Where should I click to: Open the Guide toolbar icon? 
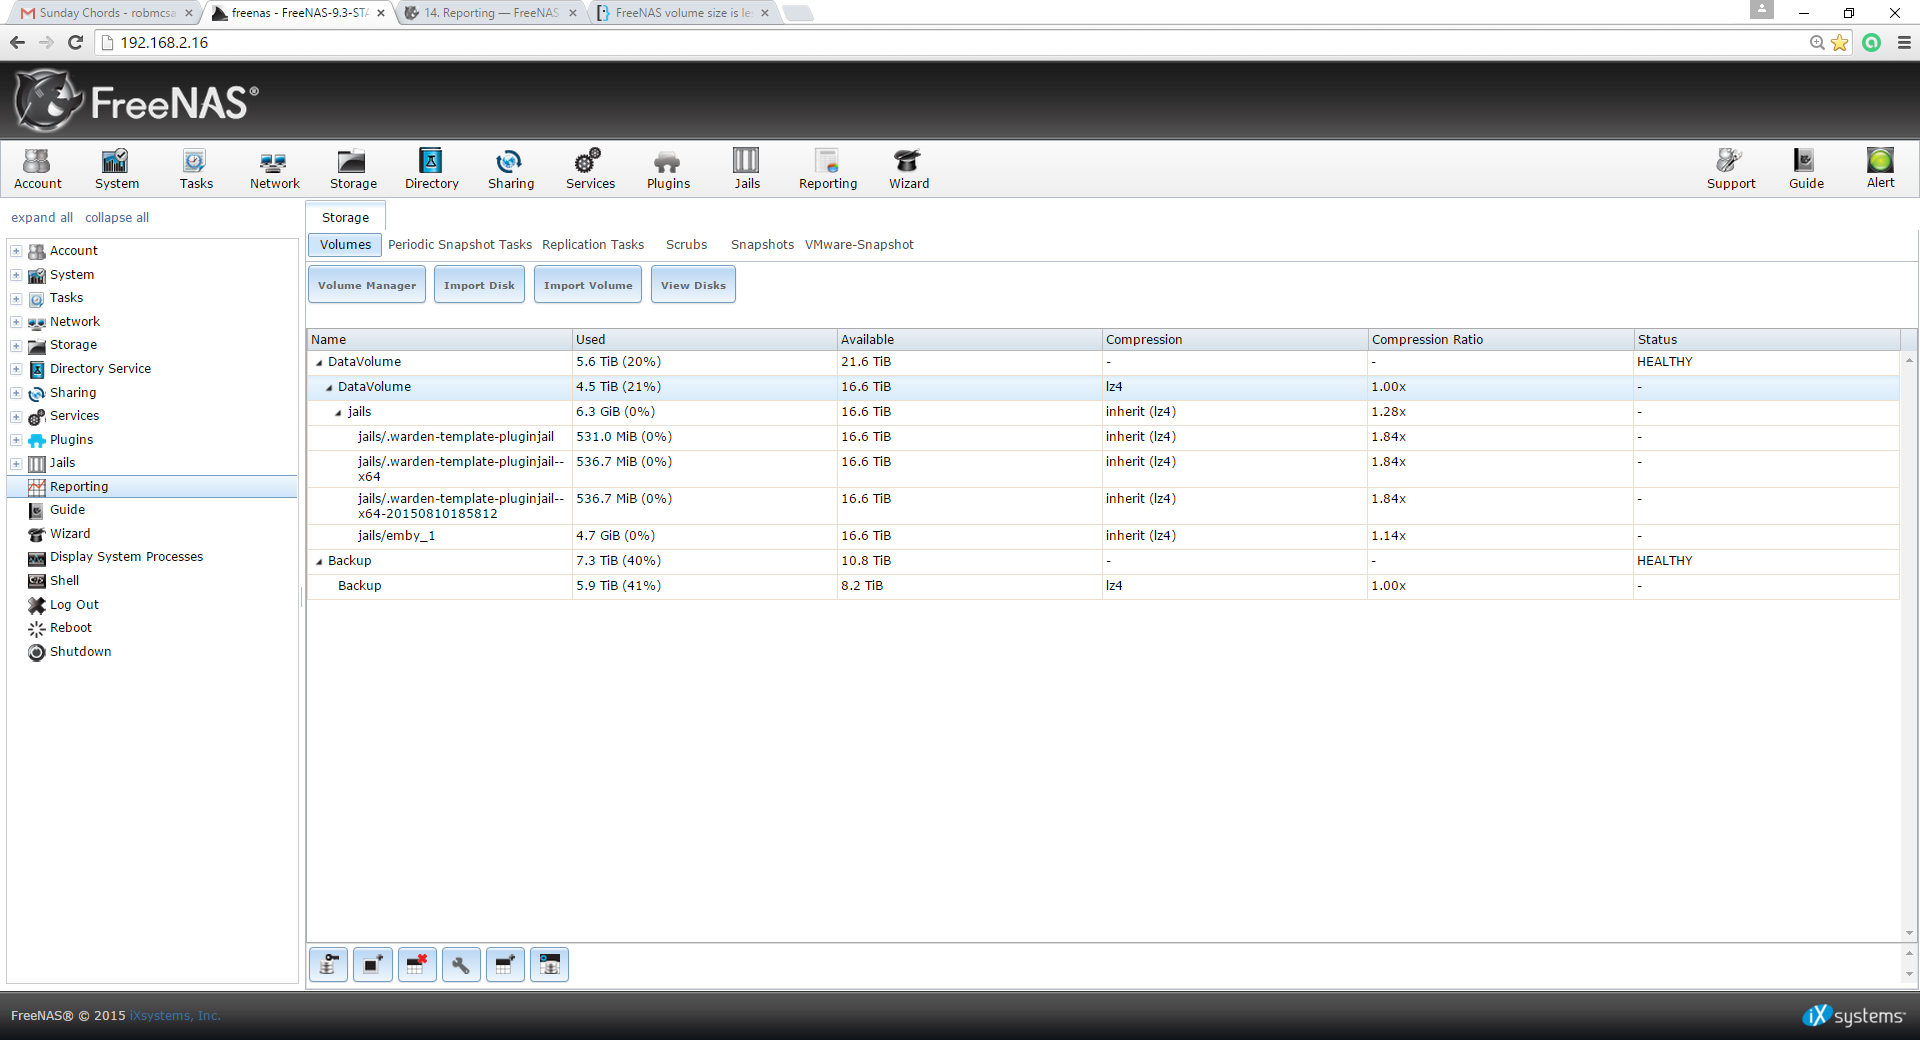pyautogui.click(x=1806, y=169)
